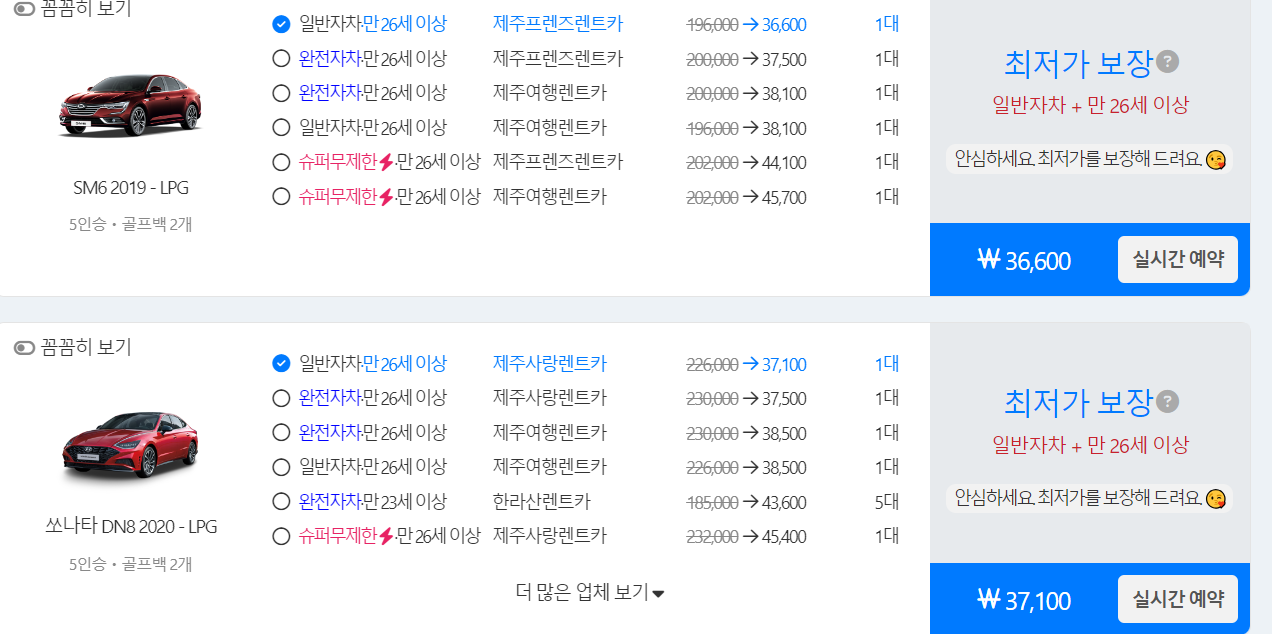Viewport: 1272px width, 634px height.
Task: Open the 최저가 보장 help icon on SM6 card
Action: pos(1168,61)
